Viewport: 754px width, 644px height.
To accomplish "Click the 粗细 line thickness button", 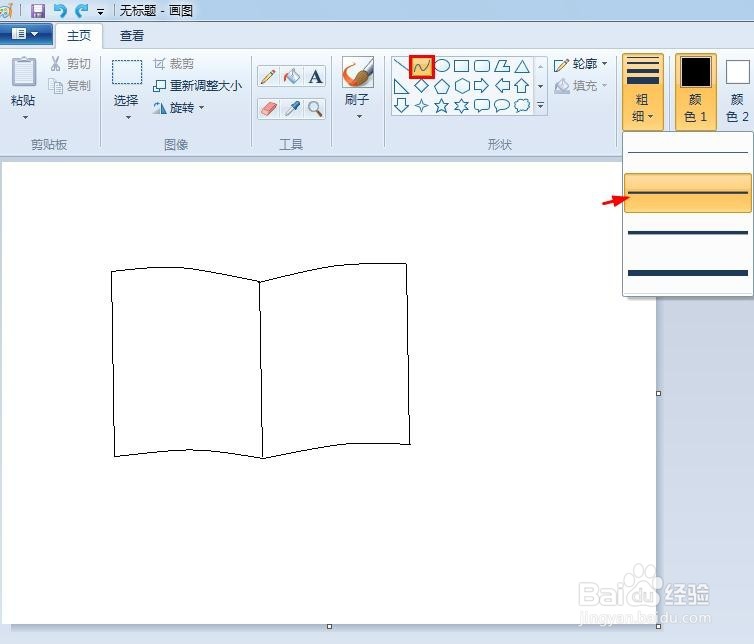I will click(x=643, y=92).
